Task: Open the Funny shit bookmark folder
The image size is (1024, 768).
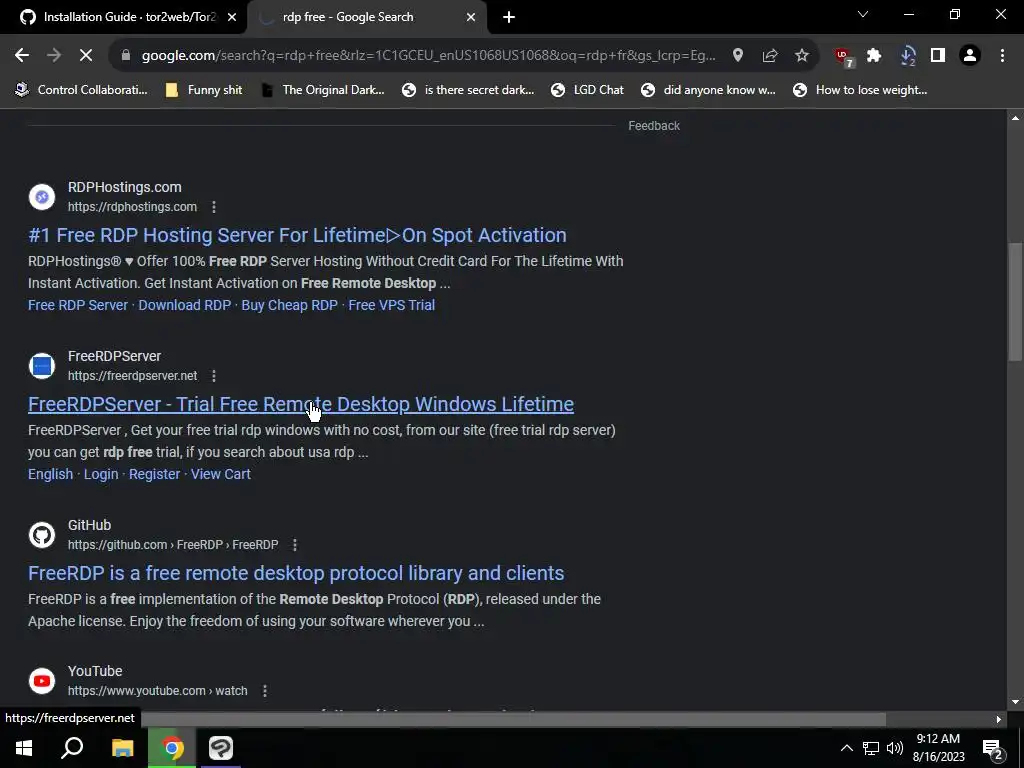Action: [204, 90]
